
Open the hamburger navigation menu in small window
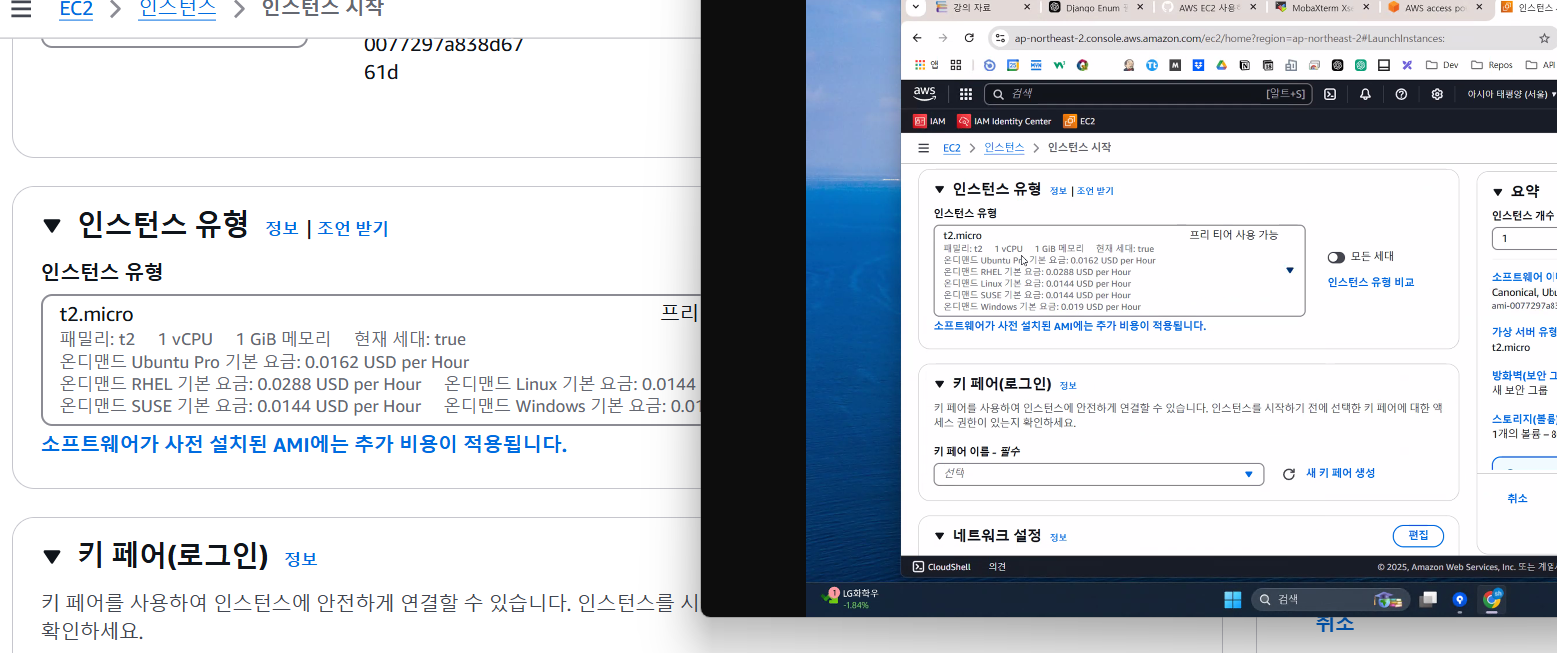(x=923, y=147)
